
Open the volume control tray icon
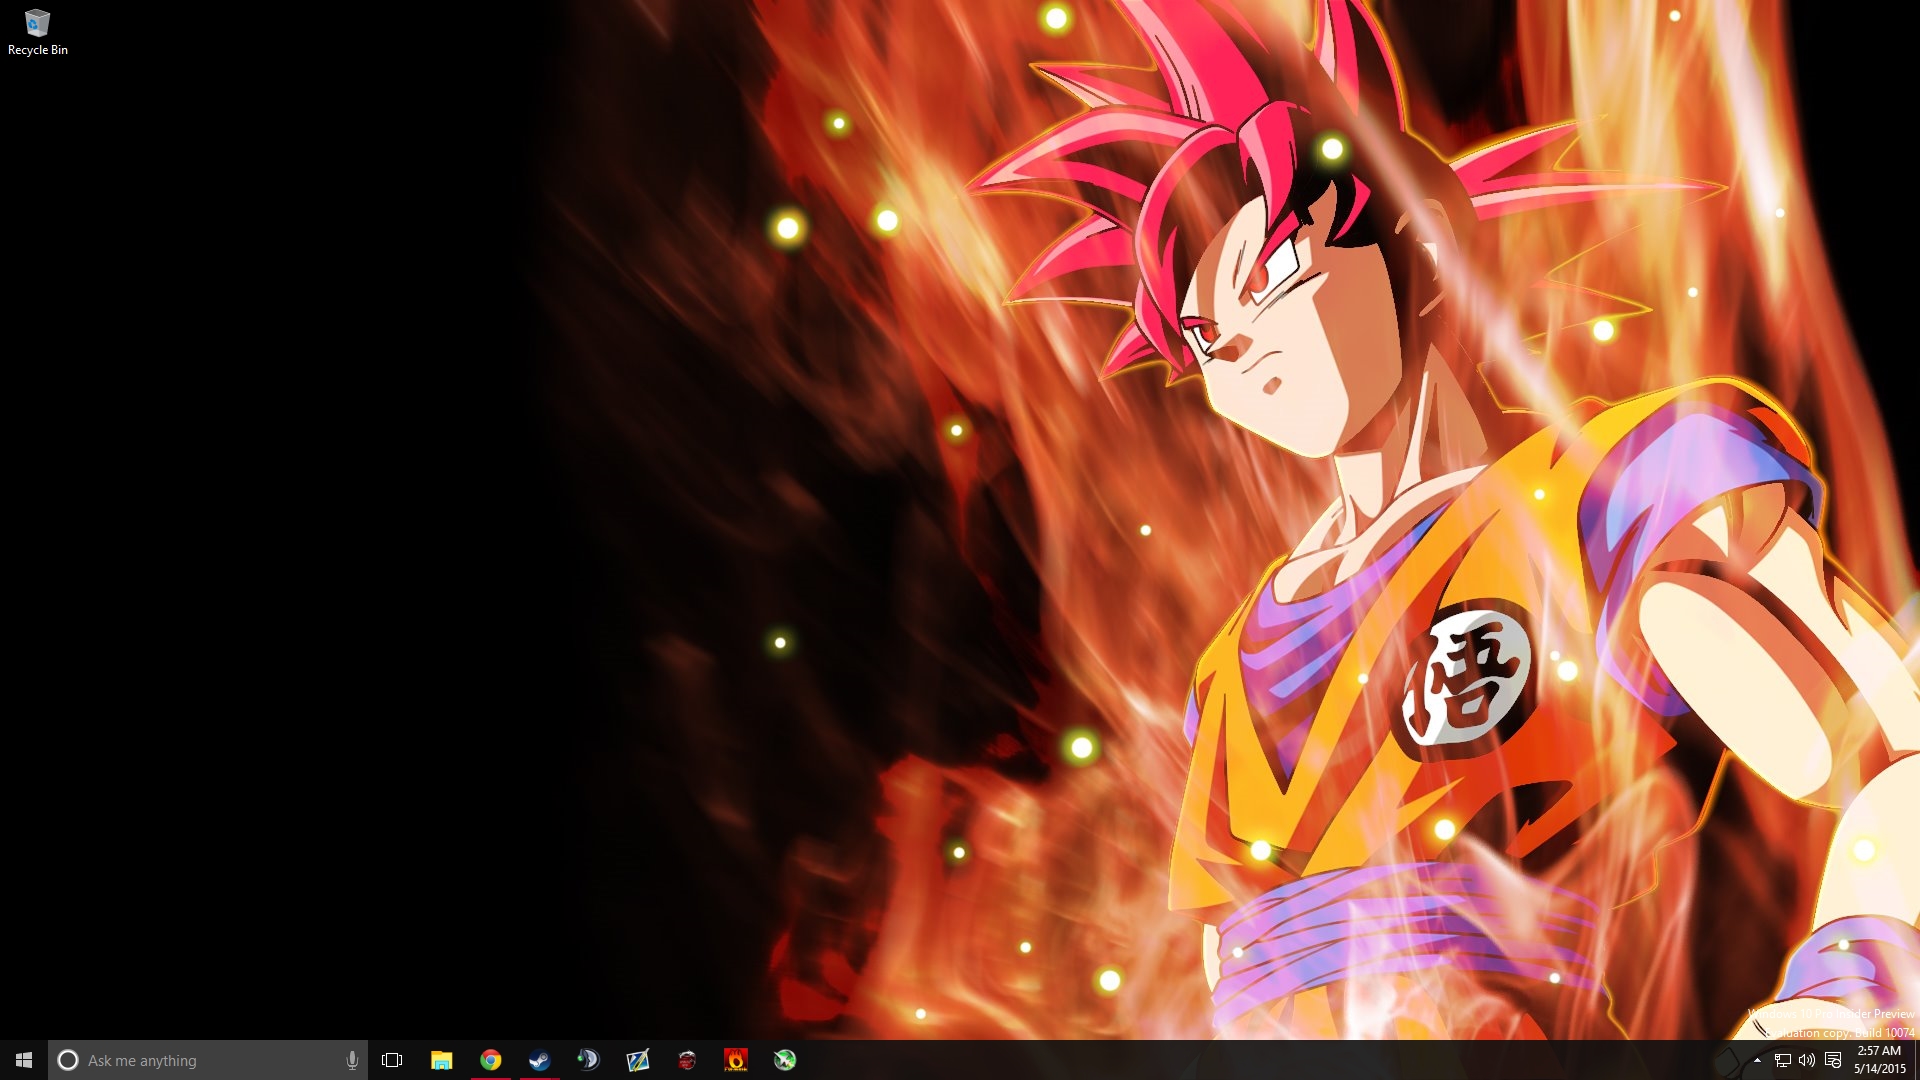[1807, 1060]
